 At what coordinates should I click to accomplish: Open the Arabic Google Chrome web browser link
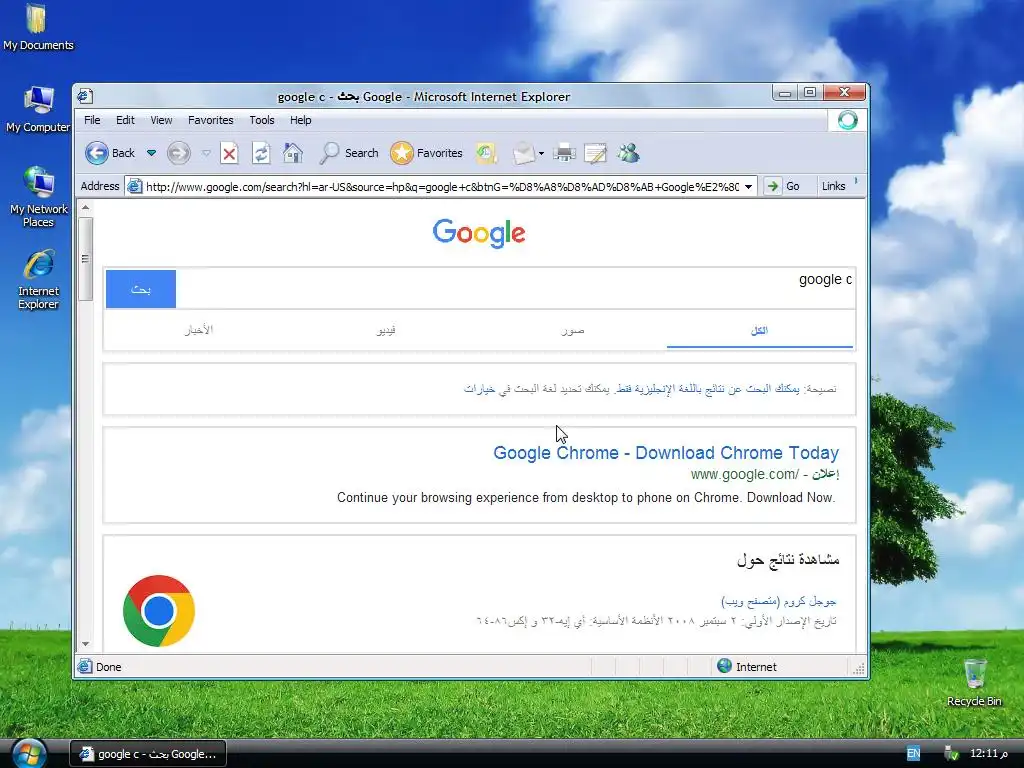pos(779,601)
